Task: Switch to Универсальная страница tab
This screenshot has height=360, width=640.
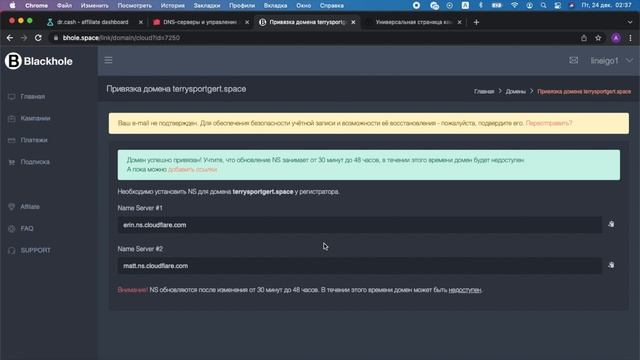Action: pos(413,22)
